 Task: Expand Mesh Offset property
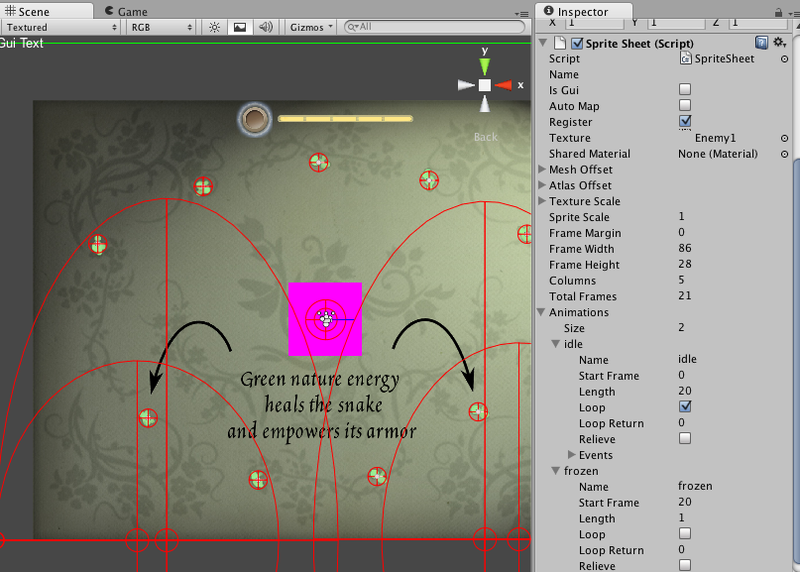point(542,169)
